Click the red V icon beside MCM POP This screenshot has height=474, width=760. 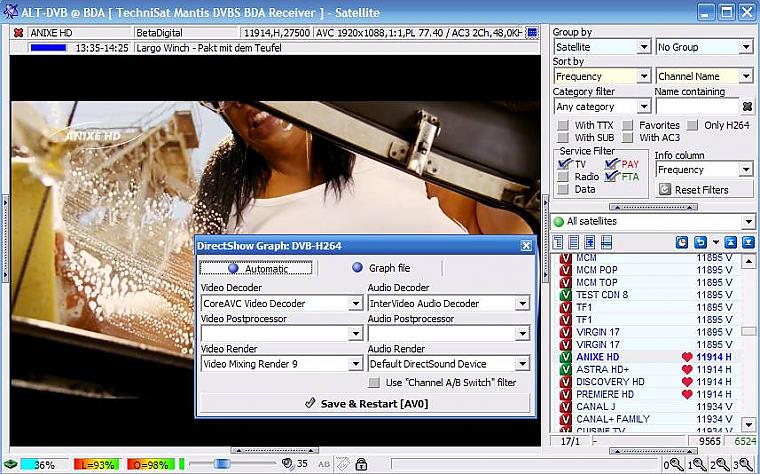click(566, 270)
